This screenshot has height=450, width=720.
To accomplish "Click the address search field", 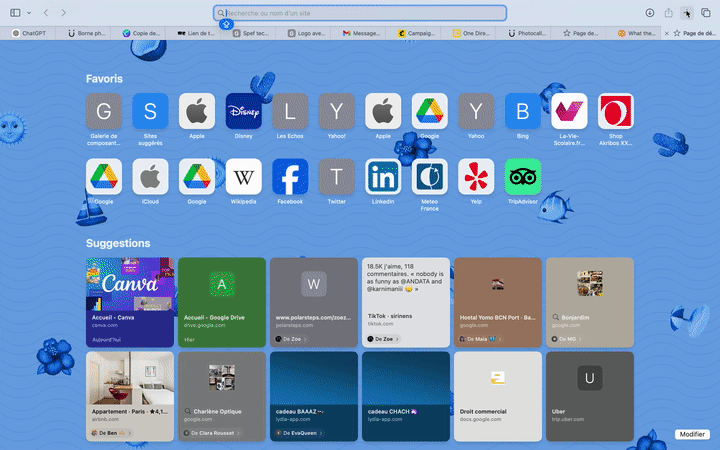I will [360, 13].
